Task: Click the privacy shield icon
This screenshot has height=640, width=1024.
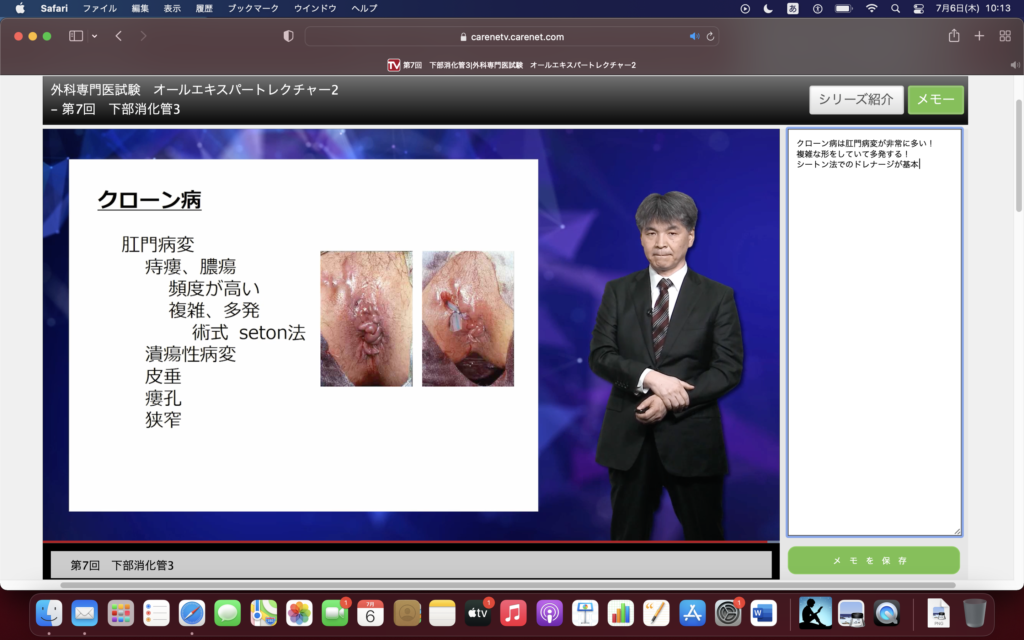Action: pyautogui.click(x=289, y=36)
